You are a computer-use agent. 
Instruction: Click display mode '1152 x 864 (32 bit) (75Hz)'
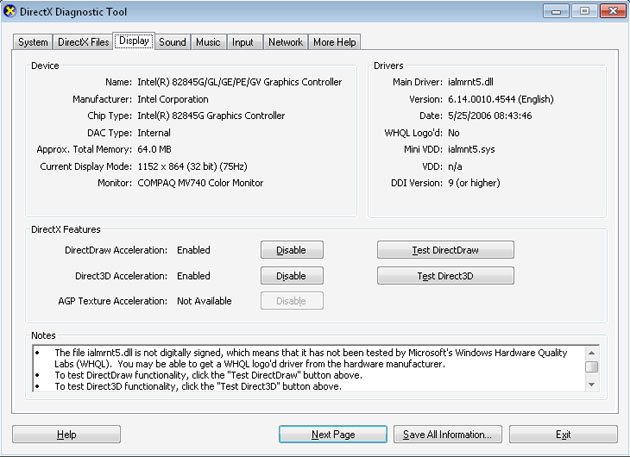192,166
